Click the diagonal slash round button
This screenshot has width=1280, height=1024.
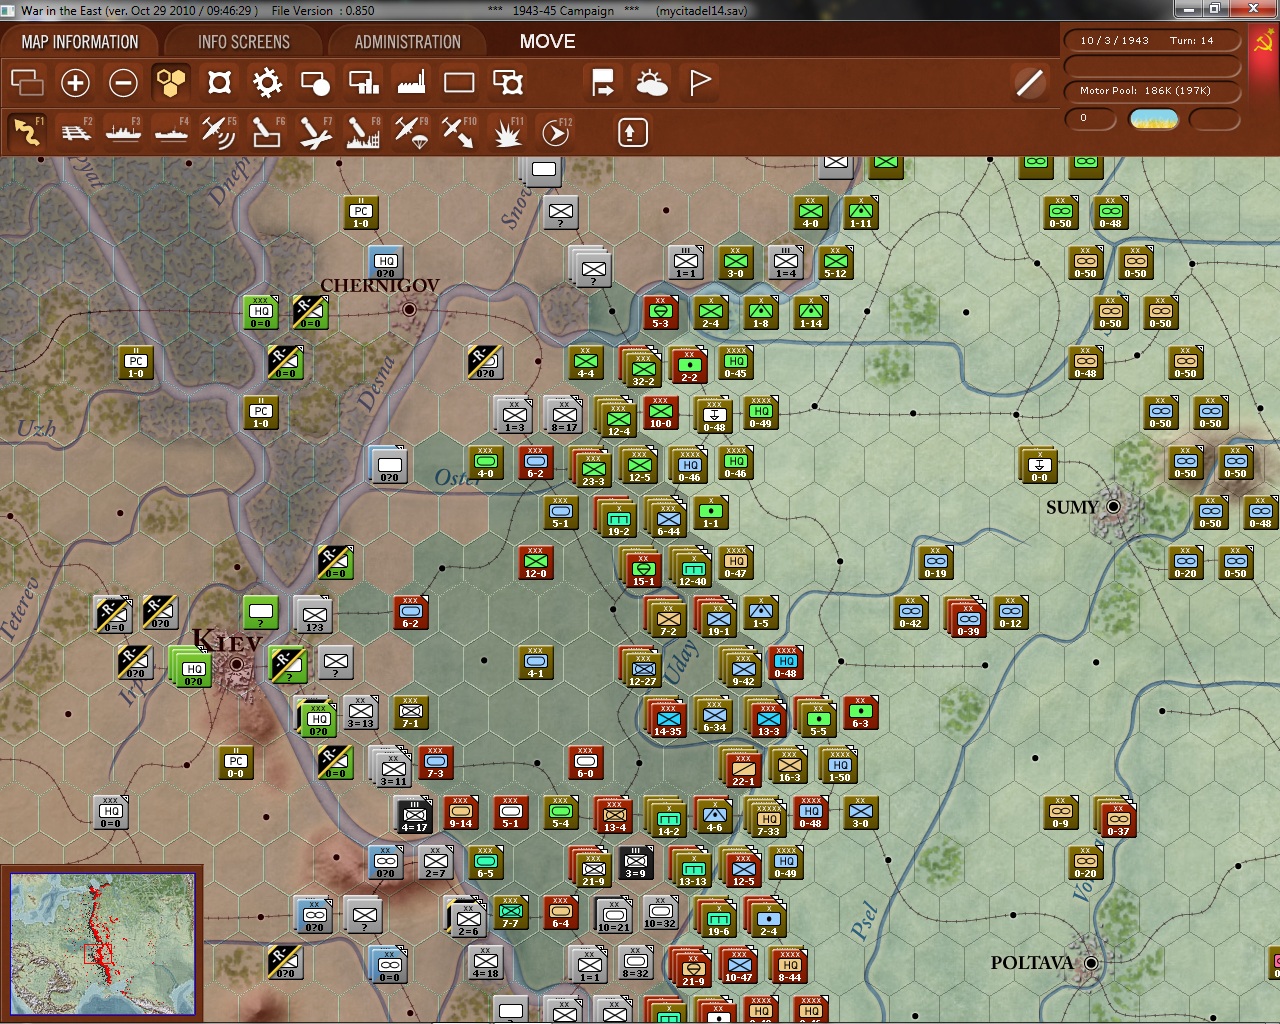pyautogui.click(x=1029, y=83)
